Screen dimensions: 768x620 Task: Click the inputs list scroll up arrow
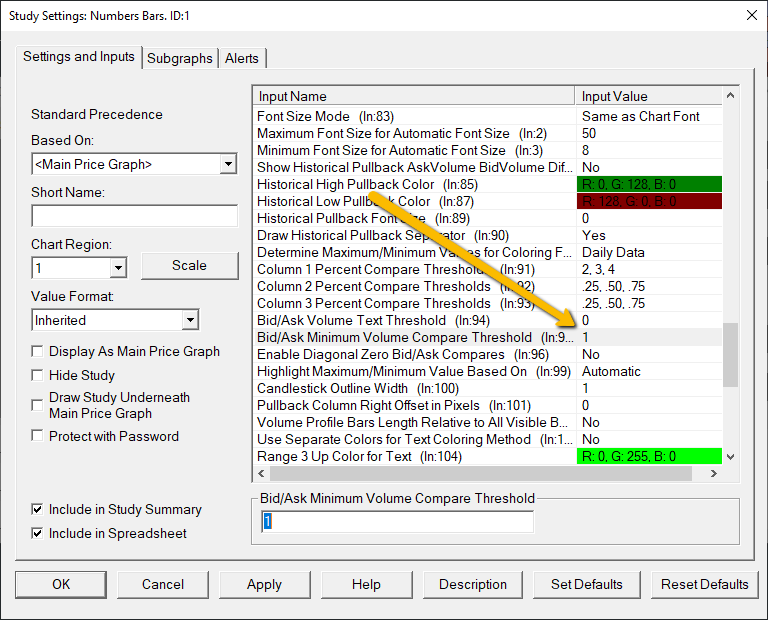[x=730, y=95]
